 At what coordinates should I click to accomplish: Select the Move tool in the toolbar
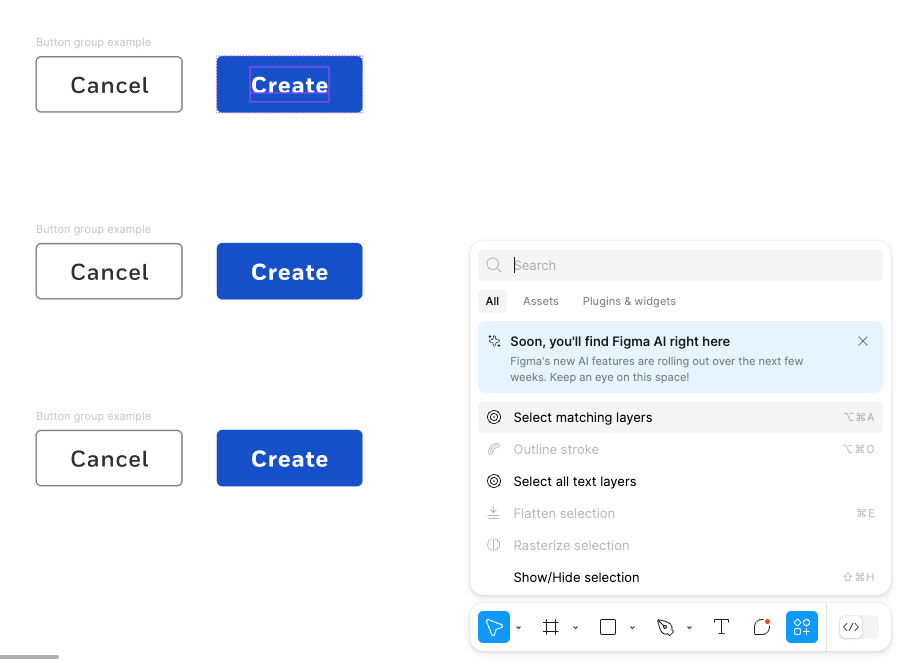(493, 627)
